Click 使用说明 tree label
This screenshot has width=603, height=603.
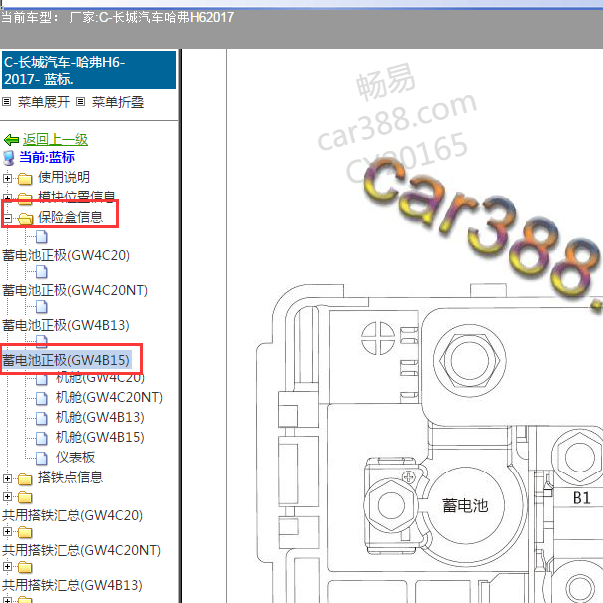(x=64, y=177)
